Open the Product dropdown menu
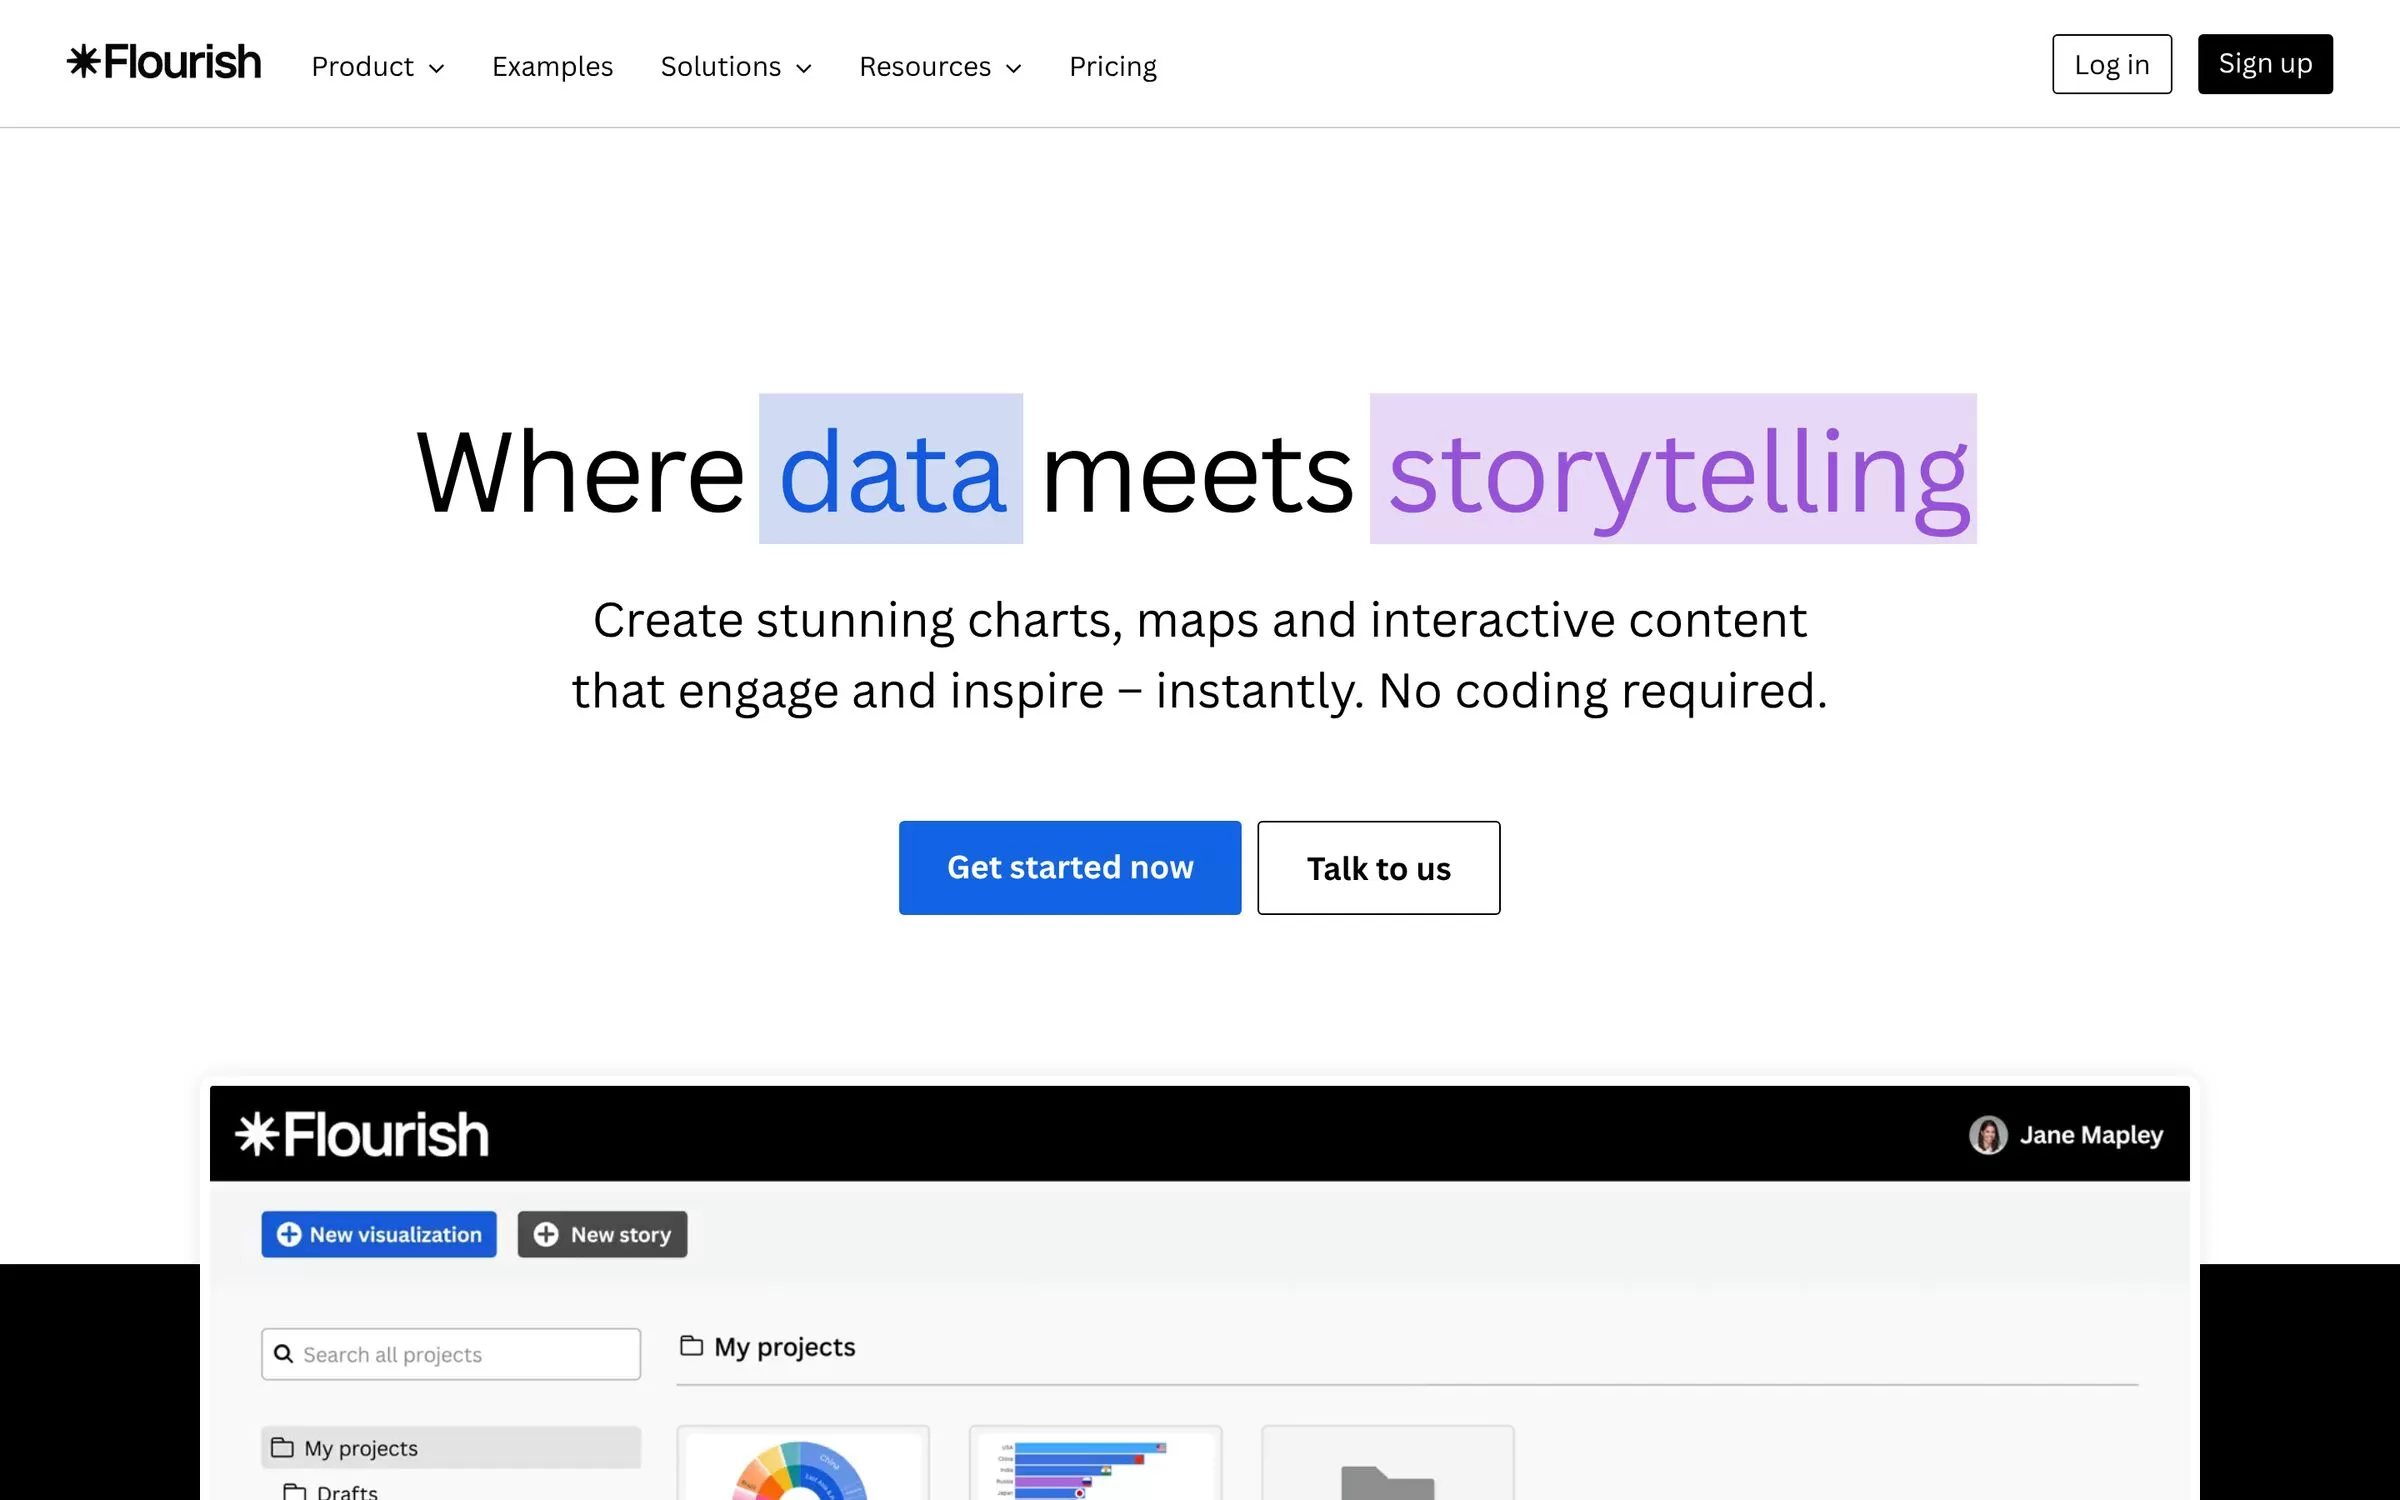 pos(378,67)
